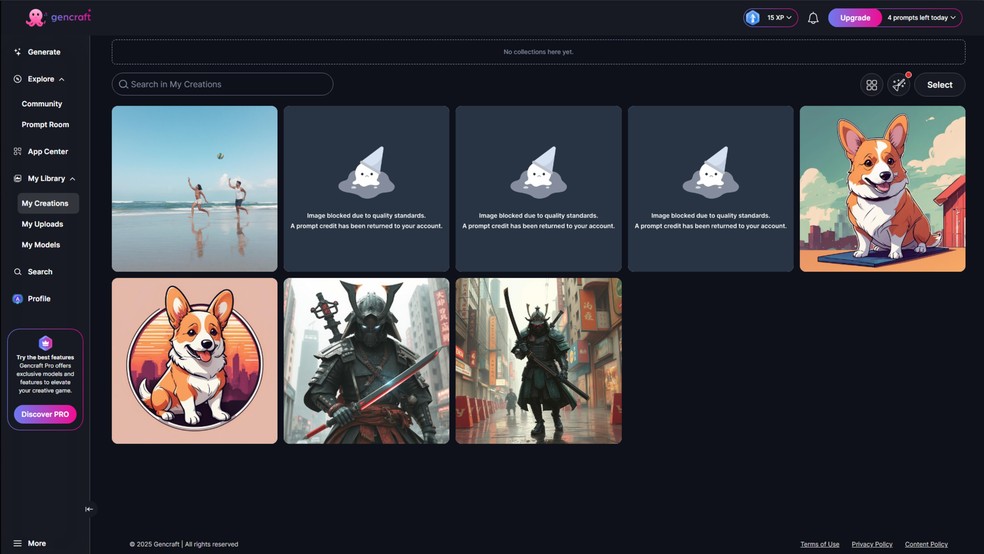Select My Uploads in sidebar
The width and height of the screenshot is (984, 554).
pyautogui.click(x=41, y=224)
